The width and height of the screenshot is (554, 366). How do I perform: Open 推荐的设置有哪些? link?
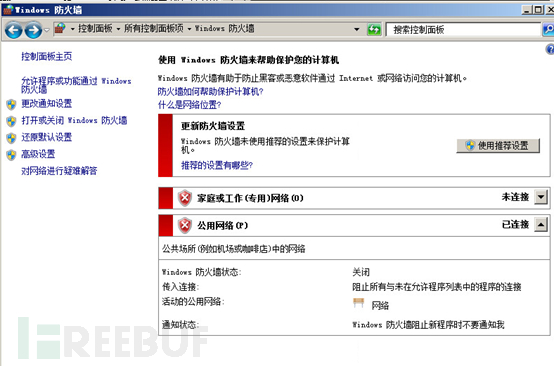[x=217, y=165]
